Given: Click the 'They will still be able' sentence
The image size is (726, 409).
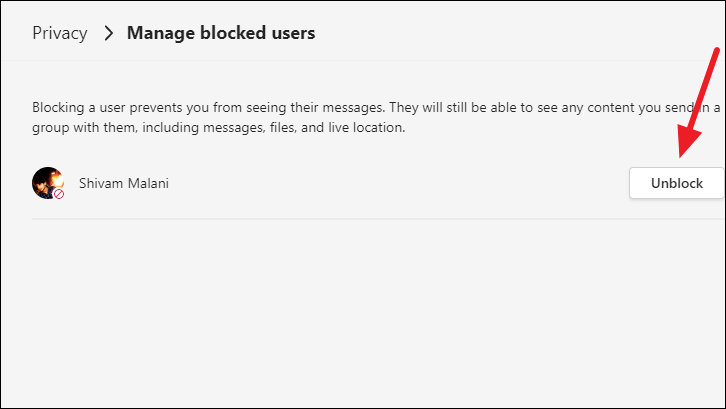Looking at the screenshot, I should (x=555, y=107).
